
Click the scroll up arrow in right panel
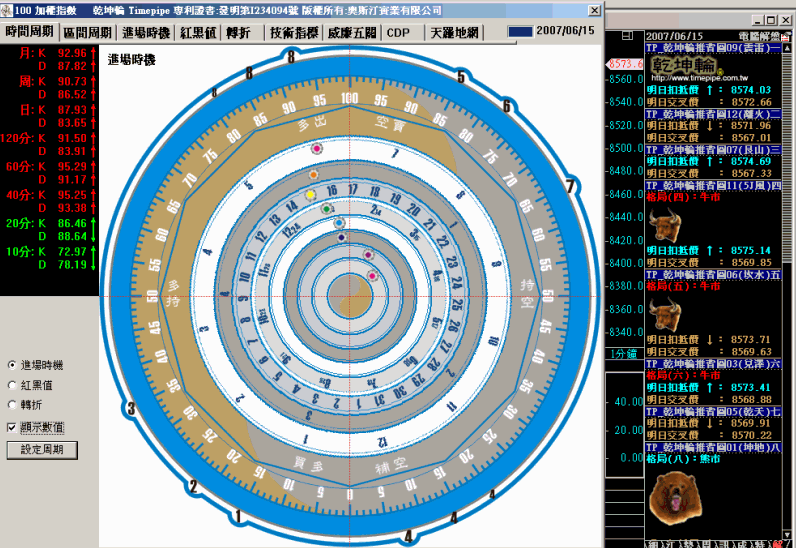pos(787,48)
